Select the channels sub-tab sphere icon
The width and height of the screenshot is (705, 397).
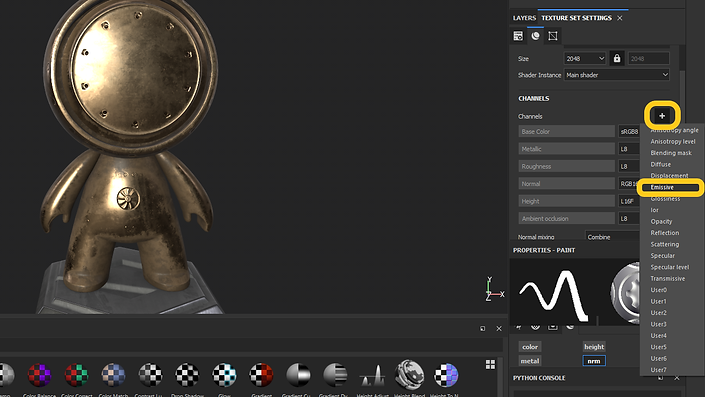tap(535, 36)
